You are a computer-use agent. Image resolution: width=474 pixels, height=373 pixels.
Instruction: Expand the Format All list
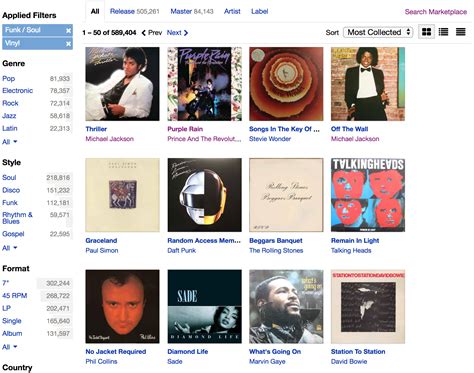(x=9, y=347)
